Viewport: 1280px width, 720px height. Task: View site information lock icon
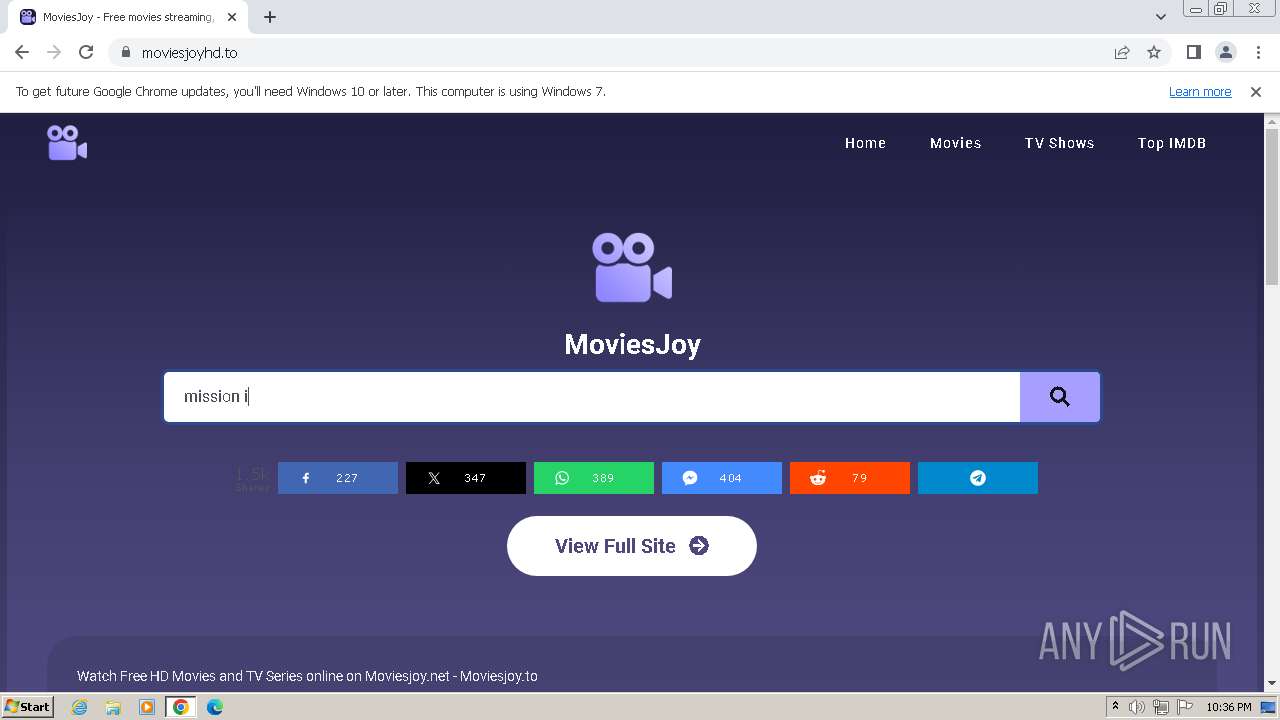[x=126, y=52]
